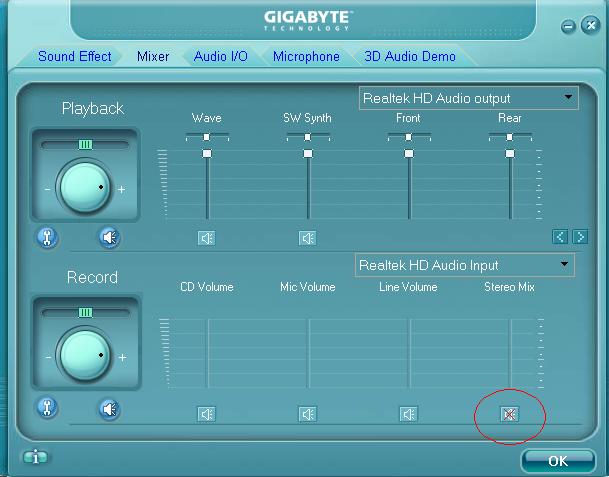
Task: Mute the Wave channel
Action: click(x=206, y=238)
